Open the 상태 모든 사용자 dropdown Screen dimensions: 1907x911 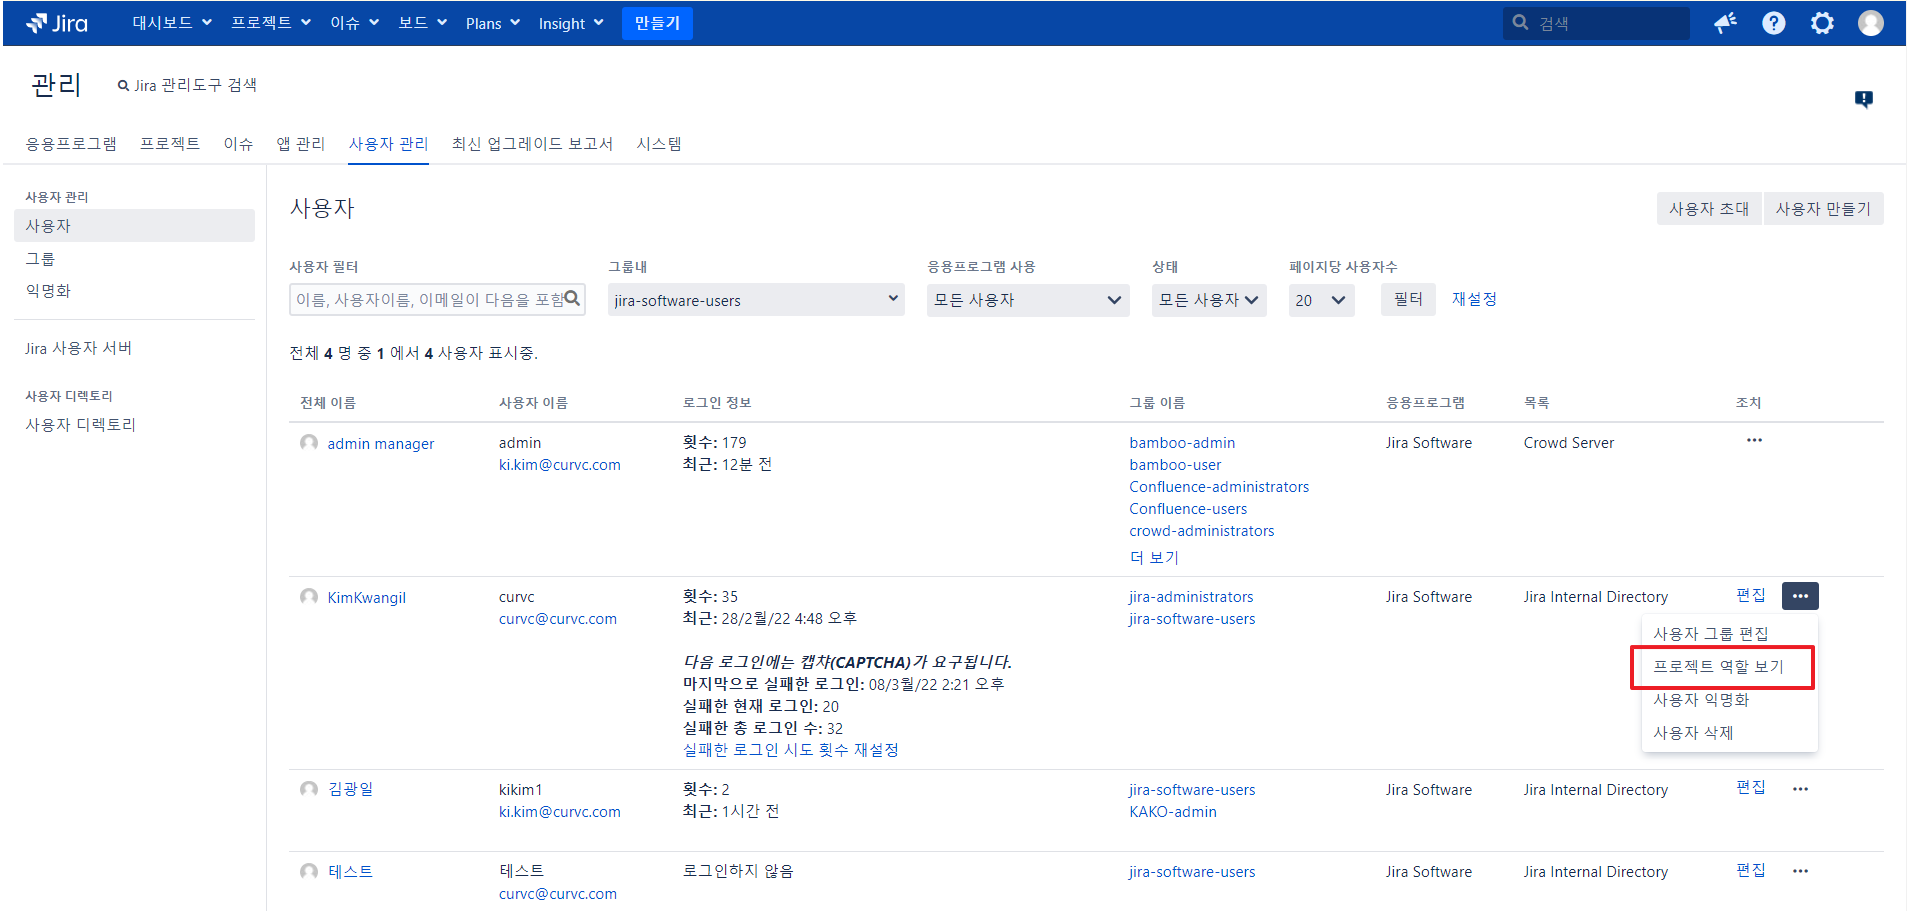(x=1209, y=300)
